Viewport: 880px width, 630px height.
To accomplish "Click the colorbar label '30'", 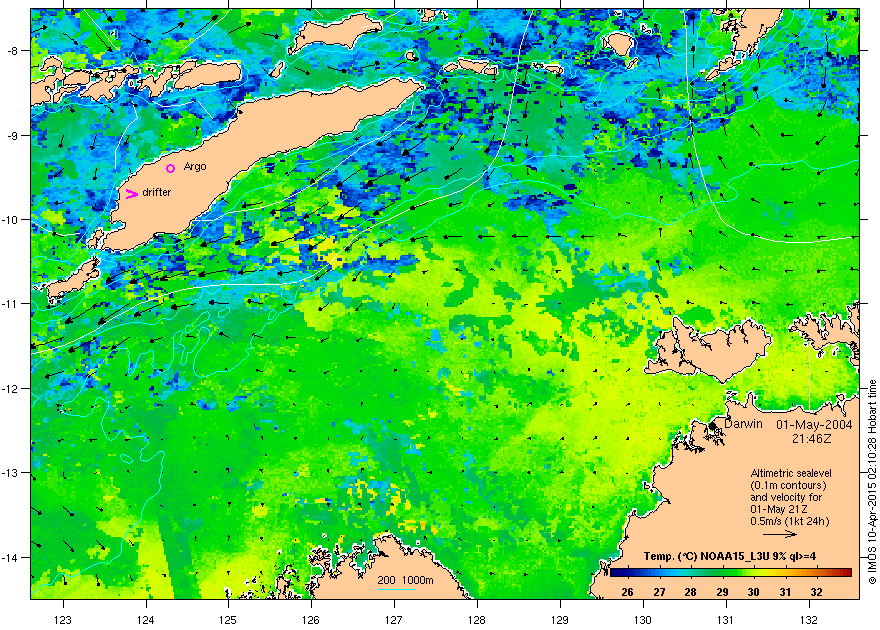I will 753,592.
